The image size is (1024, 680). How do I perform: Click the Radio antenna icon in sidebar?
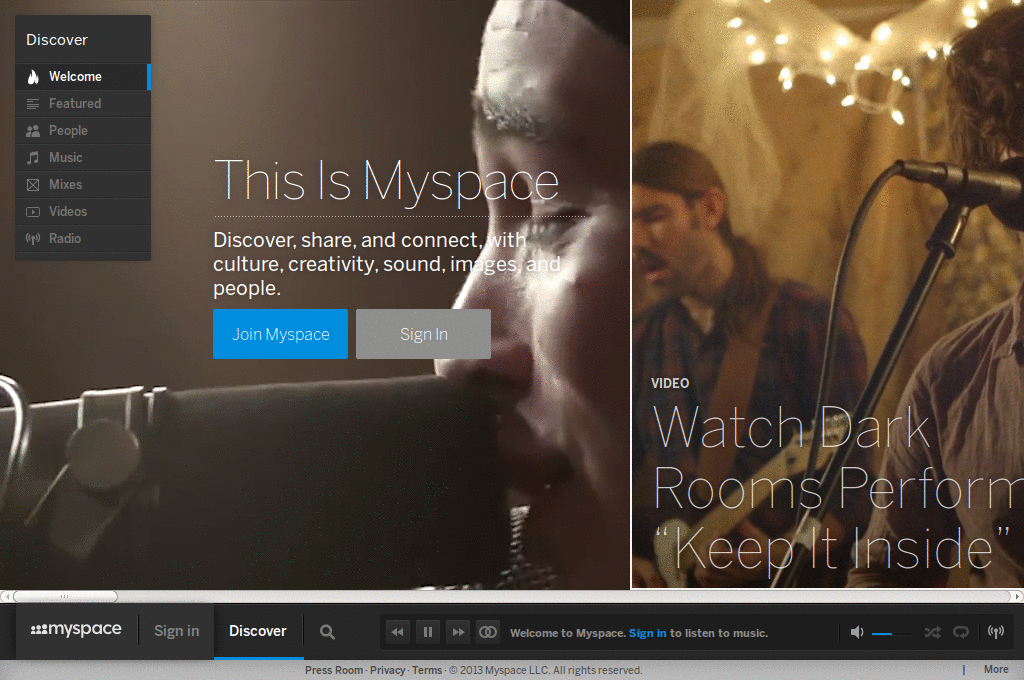point(33,238)
